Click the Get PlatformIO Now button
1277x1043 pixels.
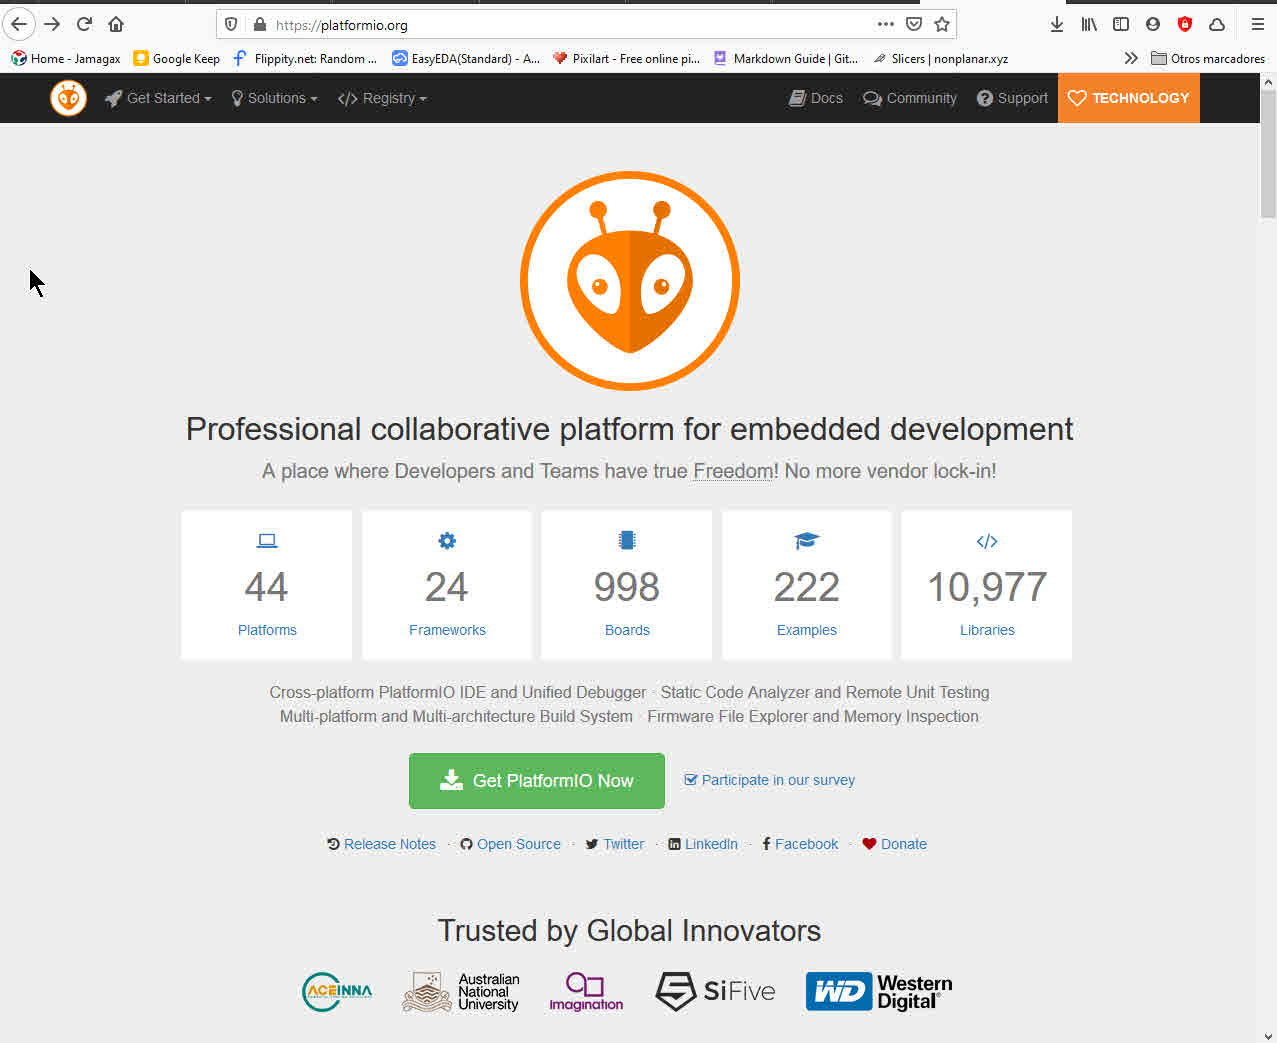pyautogui.click(x=537, y=781)
